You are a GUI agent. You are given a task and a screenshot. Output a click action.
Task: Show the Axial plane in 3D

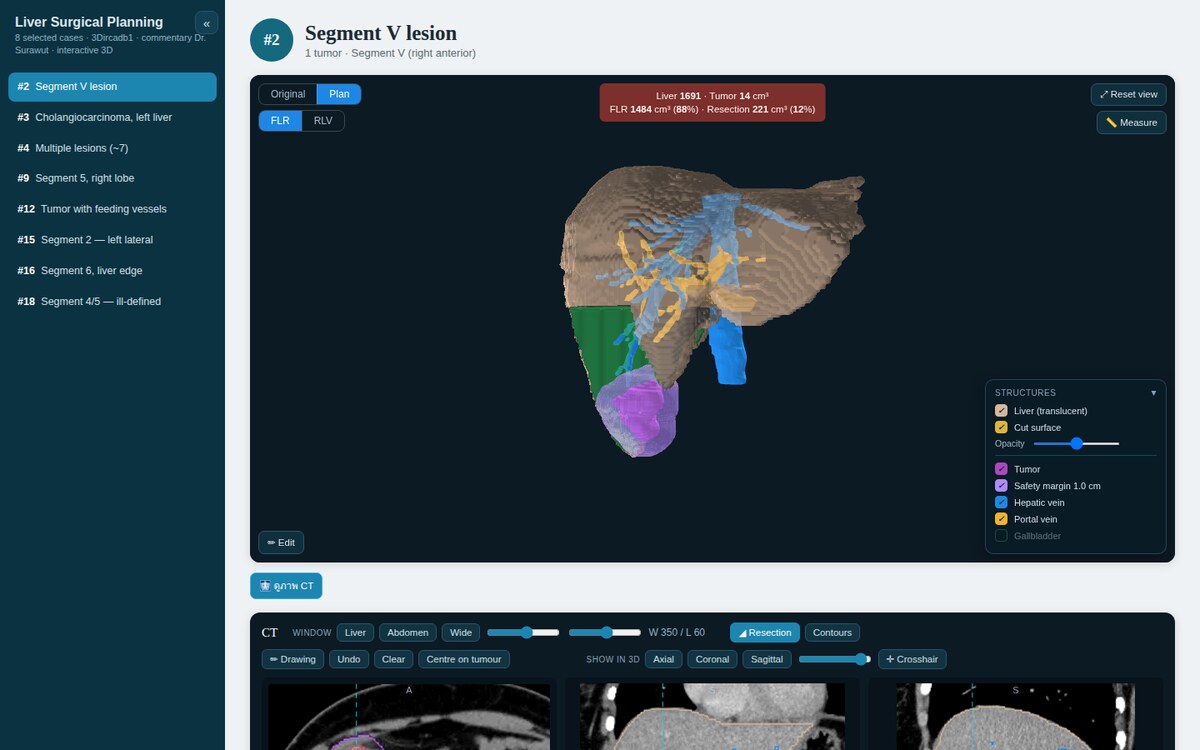click(663, 659)
